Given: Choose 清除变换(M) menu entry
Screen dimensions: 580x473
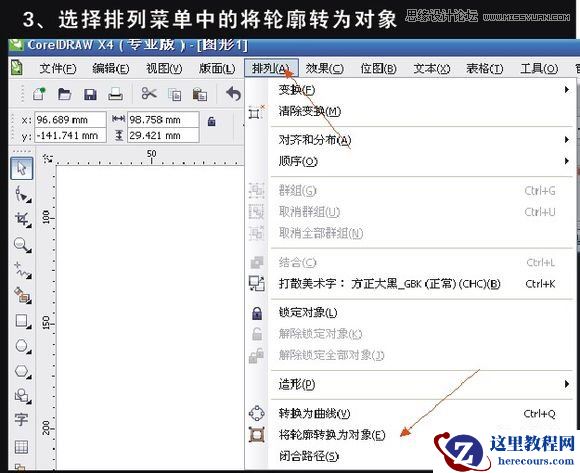Looking at the screenshot, I should pos(411,111).
